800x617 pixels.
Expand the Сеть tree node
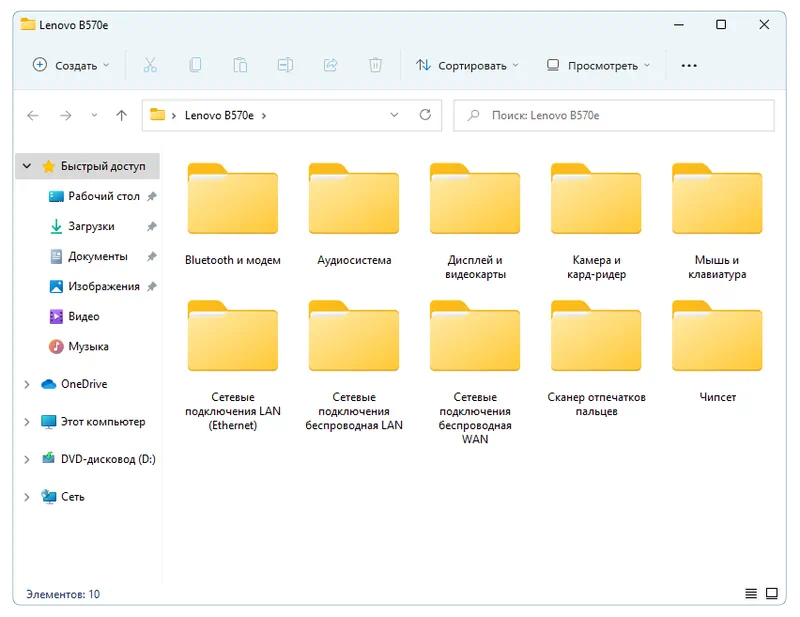tap(27, 497)
